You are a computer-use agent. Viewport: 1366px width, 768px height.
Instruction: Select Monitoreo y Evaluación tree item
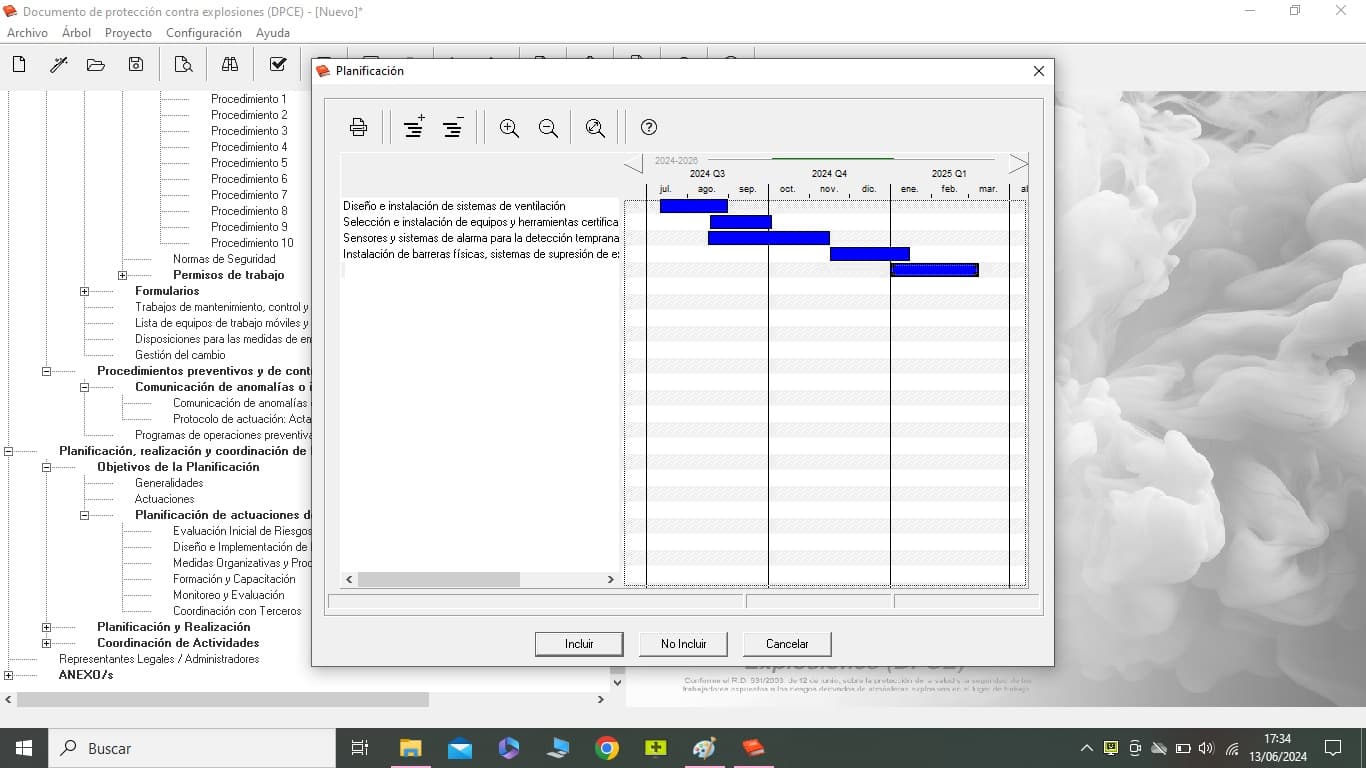[229, 595]
